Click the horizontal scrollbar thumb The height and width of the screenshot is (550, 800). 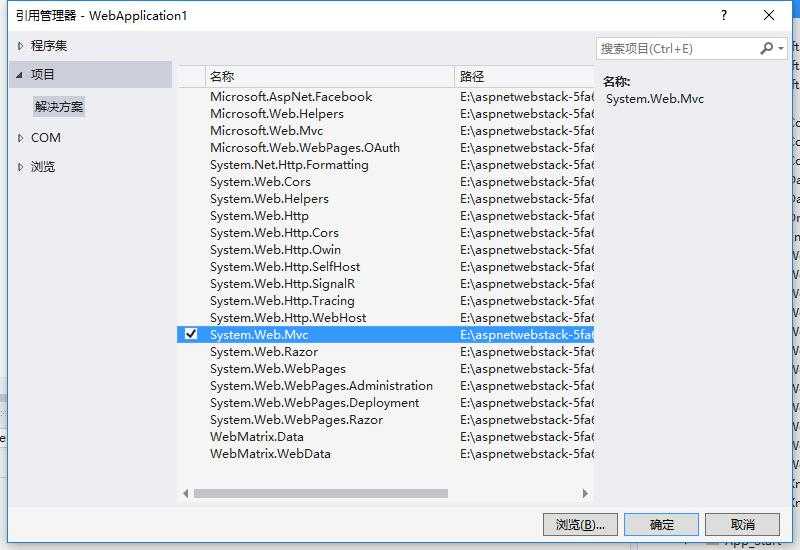(321, 493)
